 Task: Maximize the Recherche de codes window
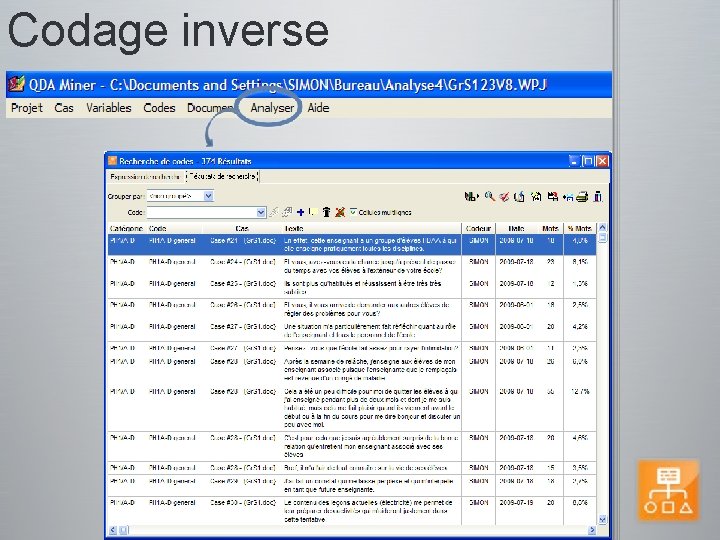click(588, 161)
